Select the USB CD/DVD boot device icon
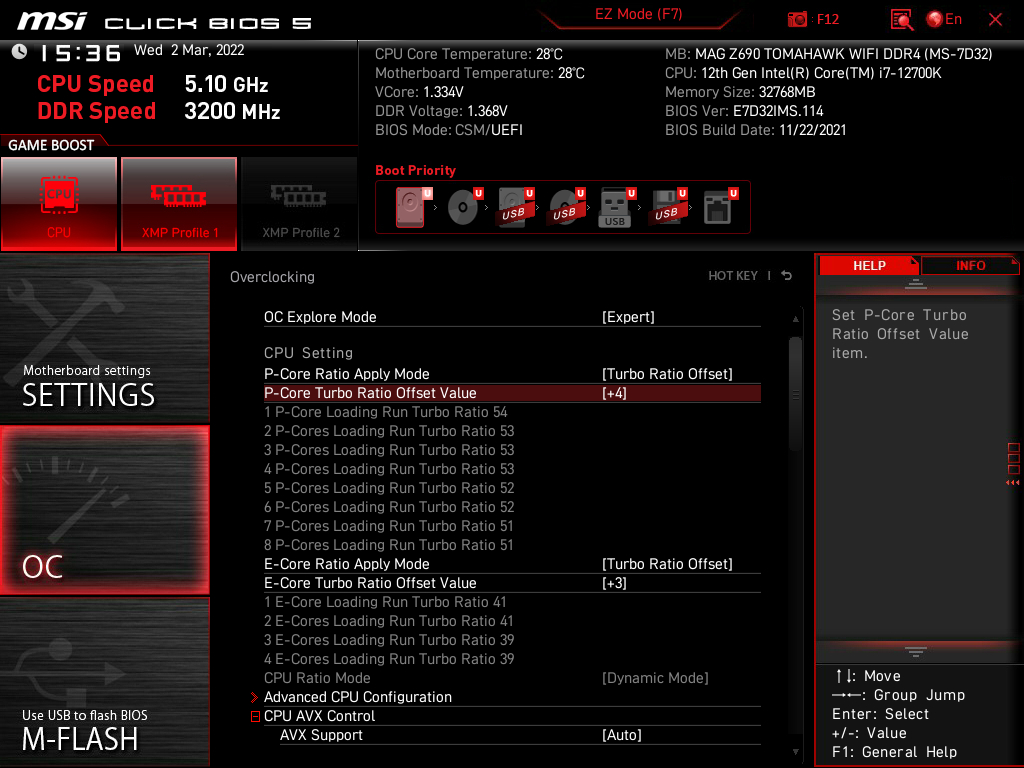 [566, 207]
